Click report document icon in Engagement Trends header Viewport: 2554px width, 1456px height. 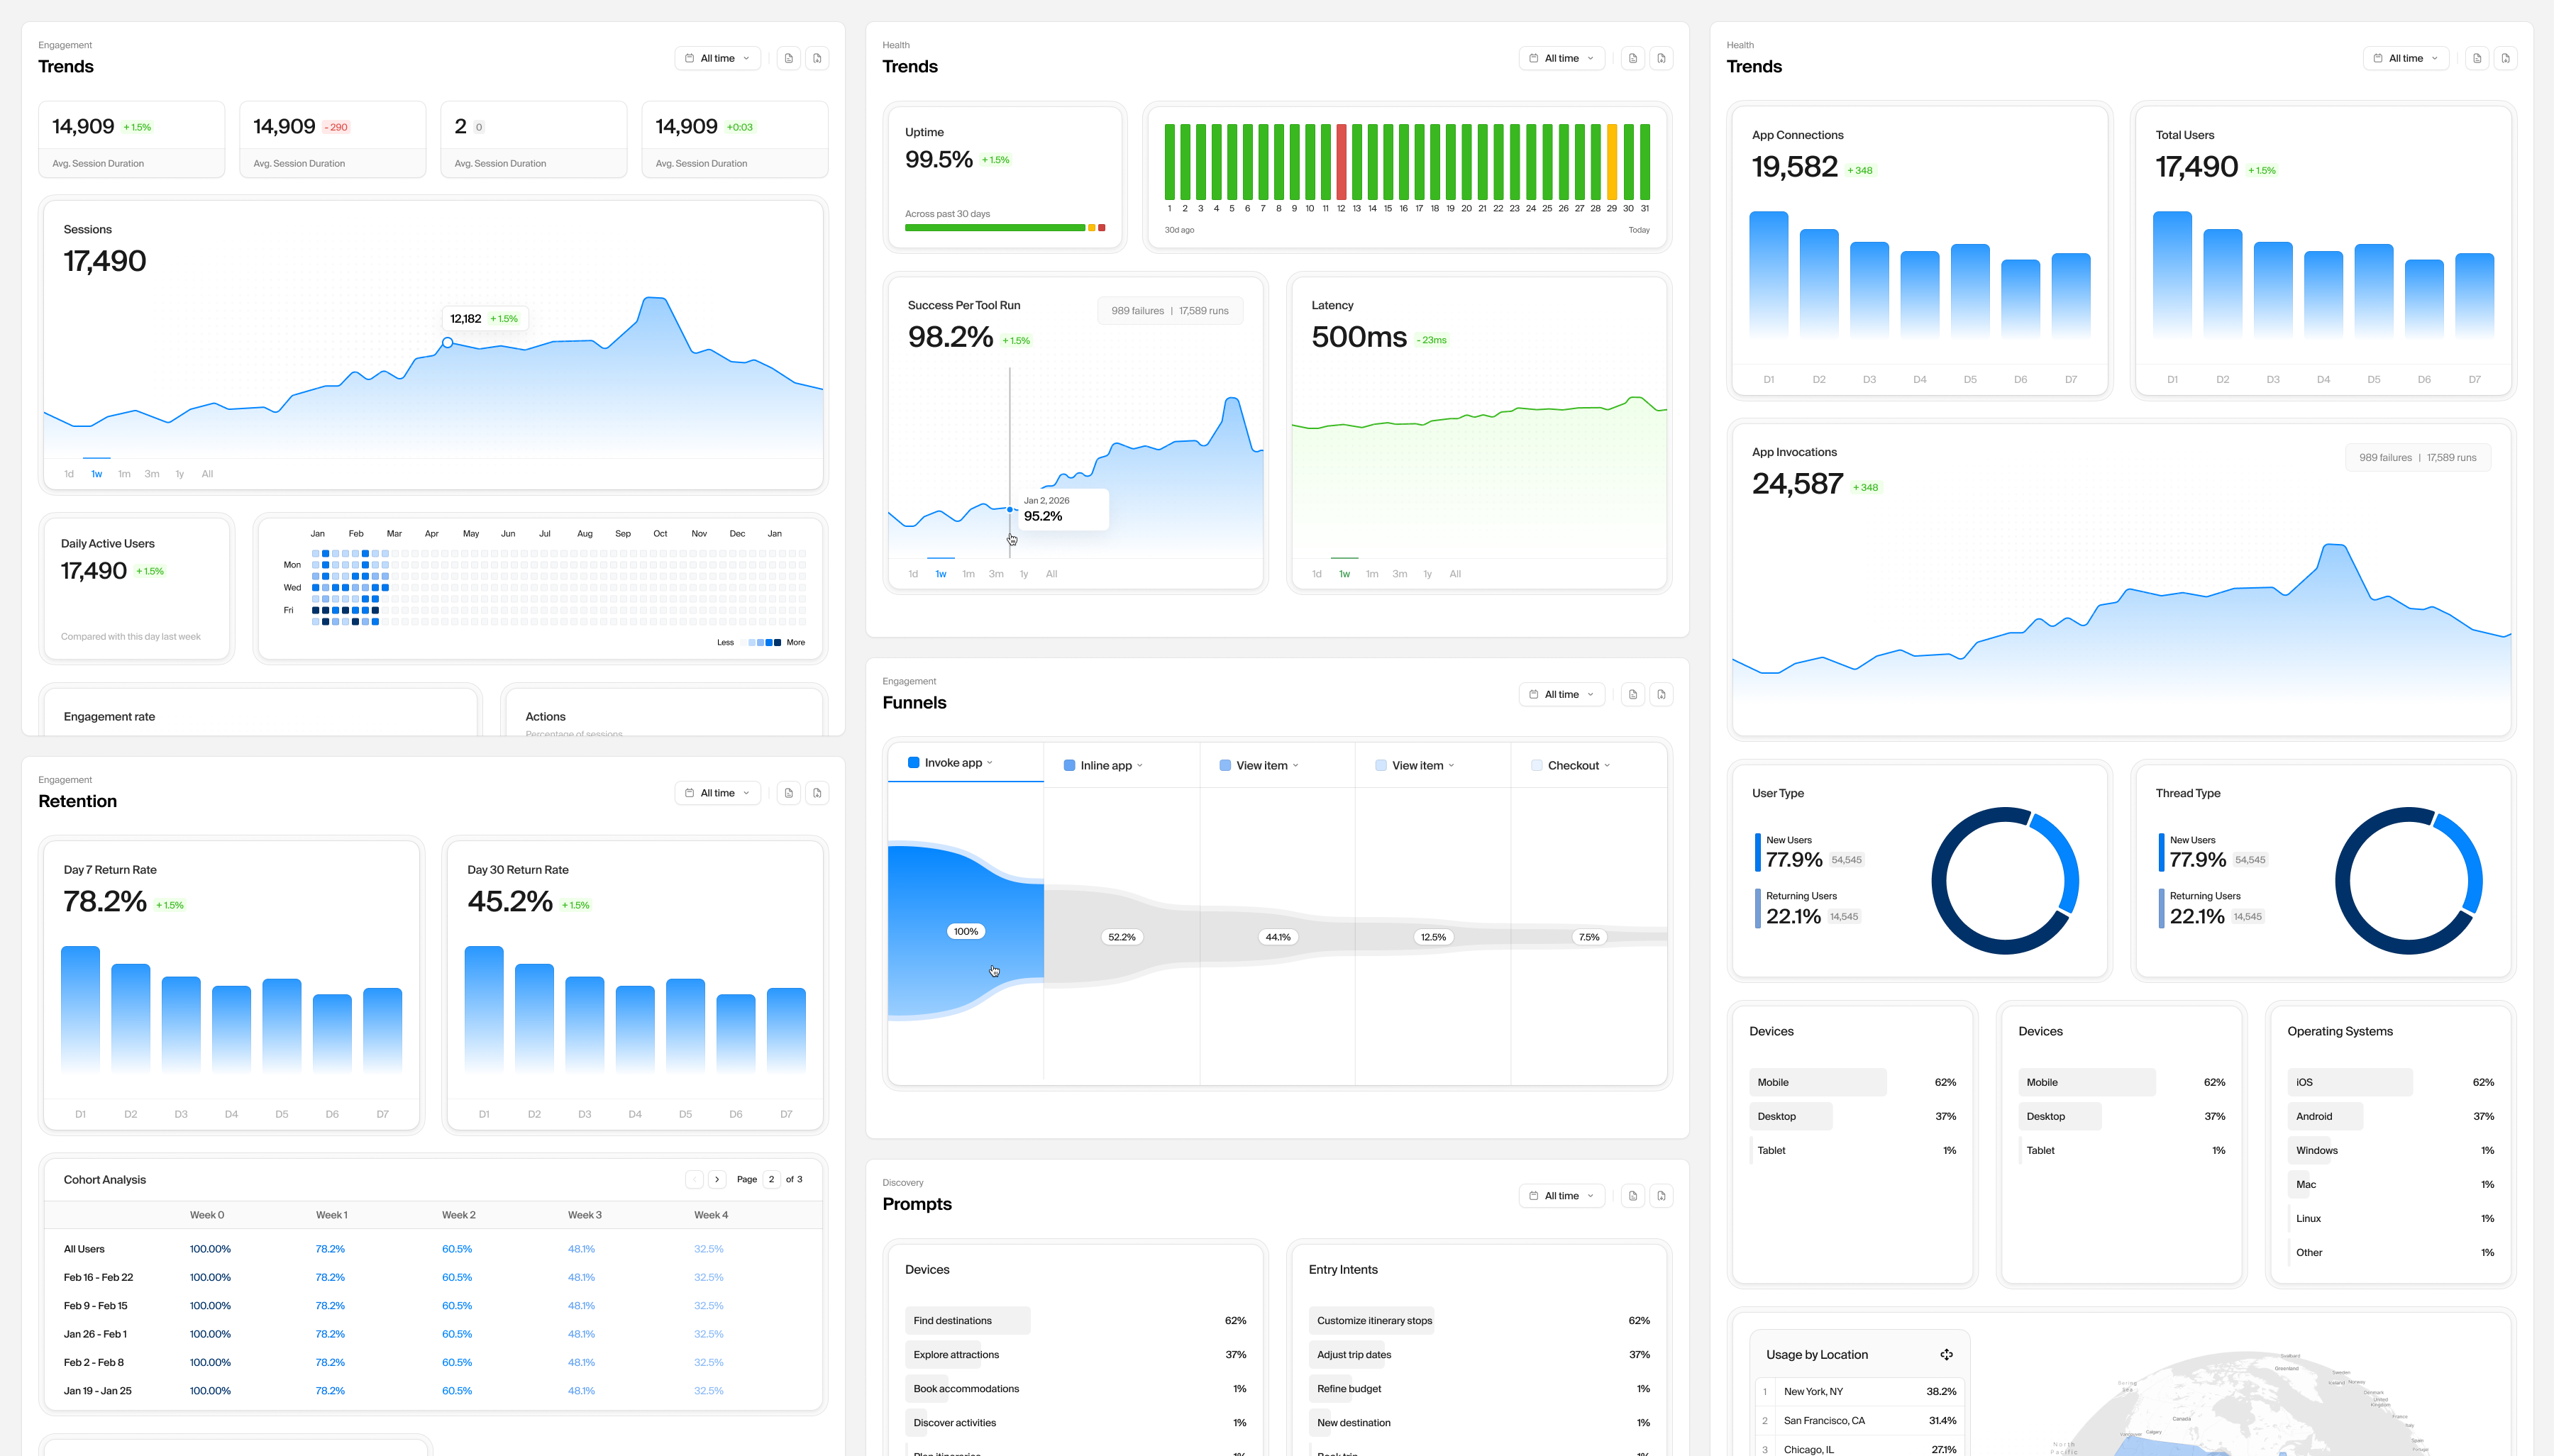(x=788, y=58)
